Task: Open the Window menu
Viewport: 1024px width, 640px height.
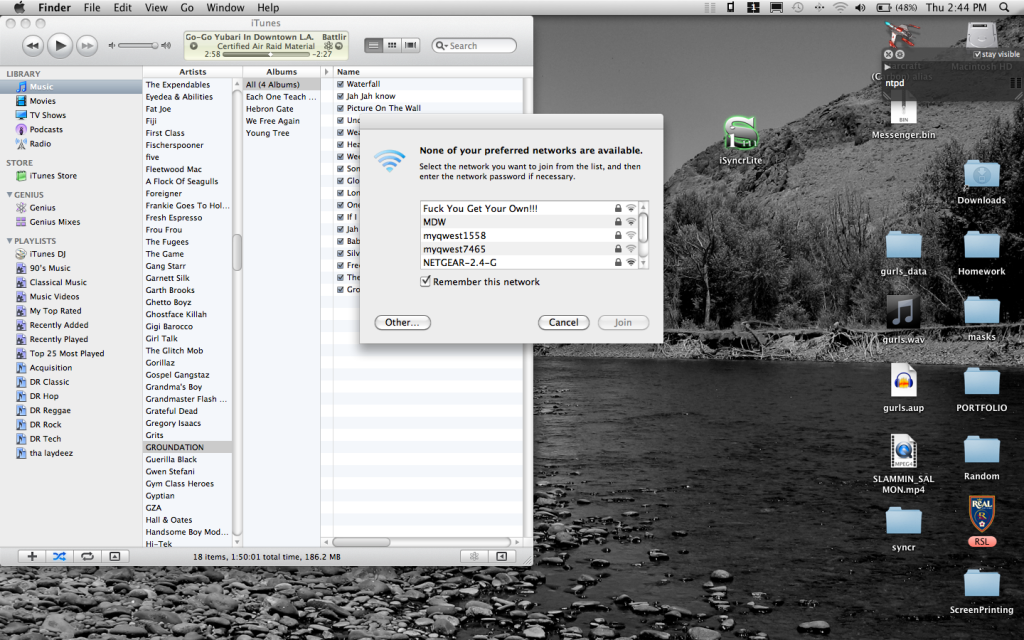Action: coord(225,7)
